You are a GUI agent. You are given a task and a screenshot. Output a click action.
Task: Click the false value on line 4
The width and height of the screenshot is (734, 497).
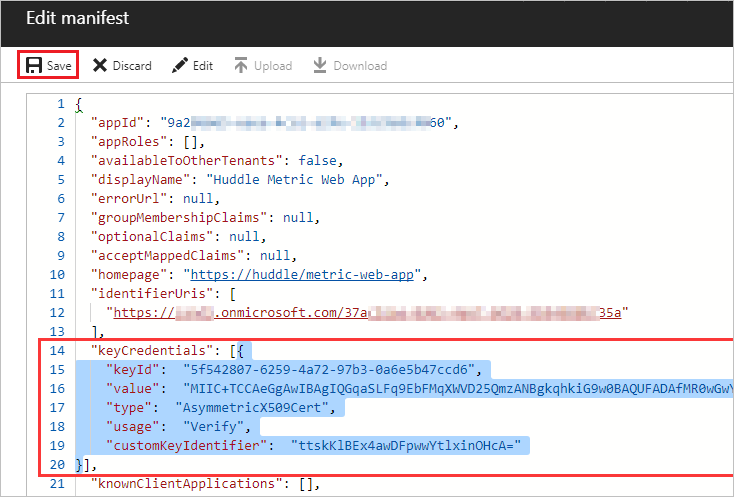[317, 161]
